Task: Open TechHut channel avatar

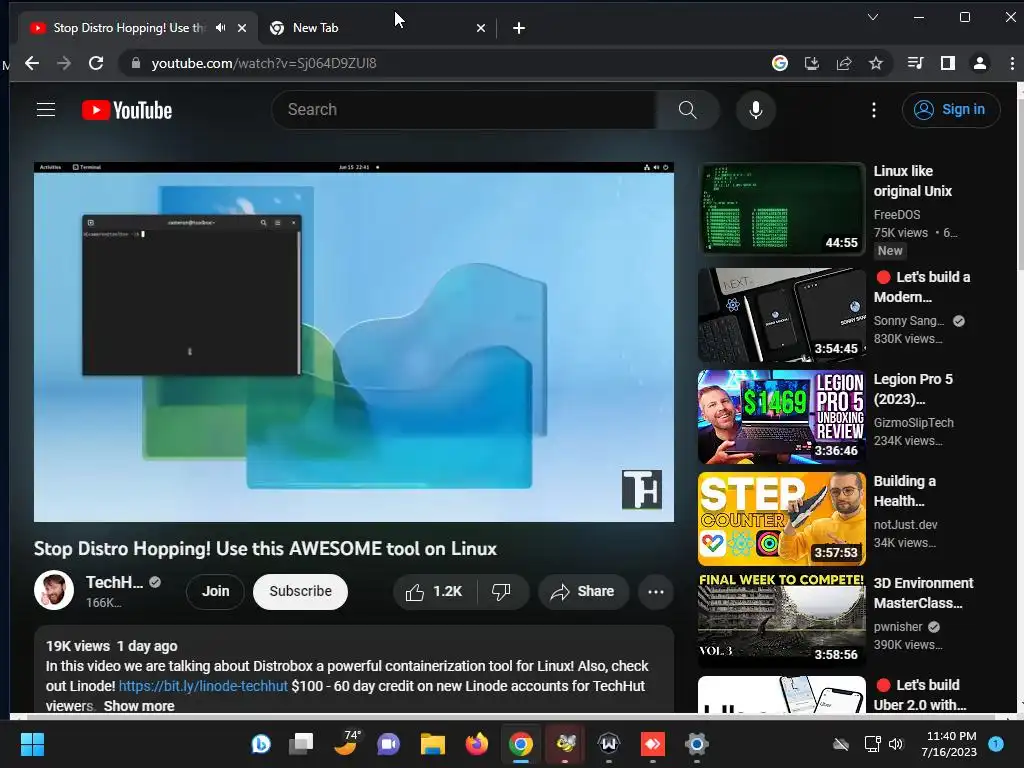Action: click(x=54, y=590)
